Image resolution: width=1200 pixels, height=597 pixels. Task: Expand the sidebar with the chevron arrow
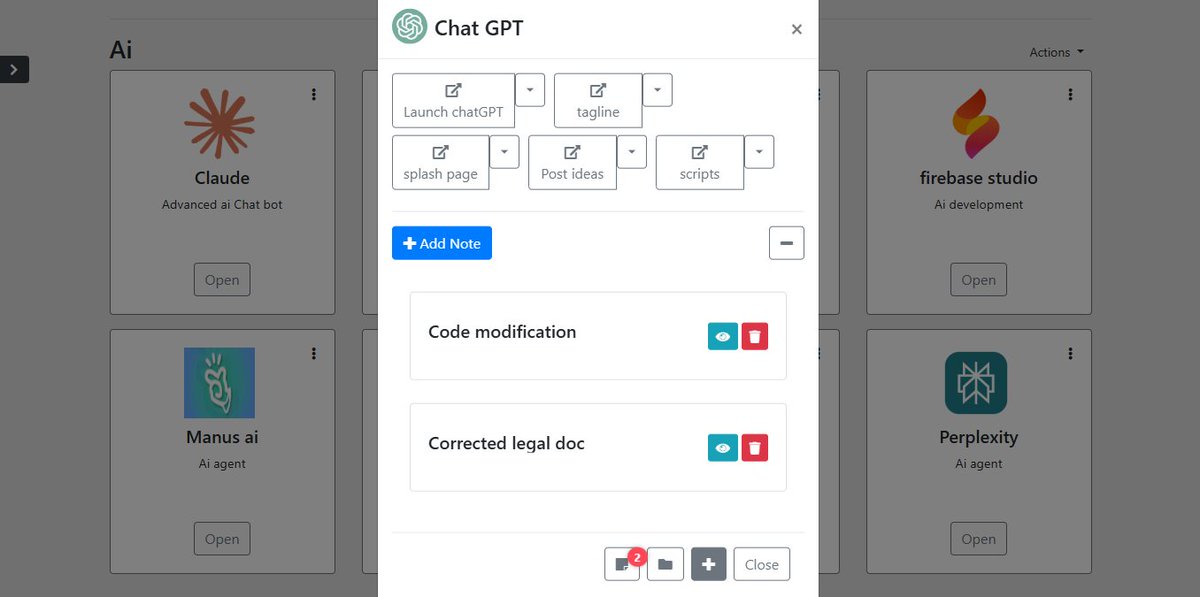pyautogui.click(x=14, y=69)
